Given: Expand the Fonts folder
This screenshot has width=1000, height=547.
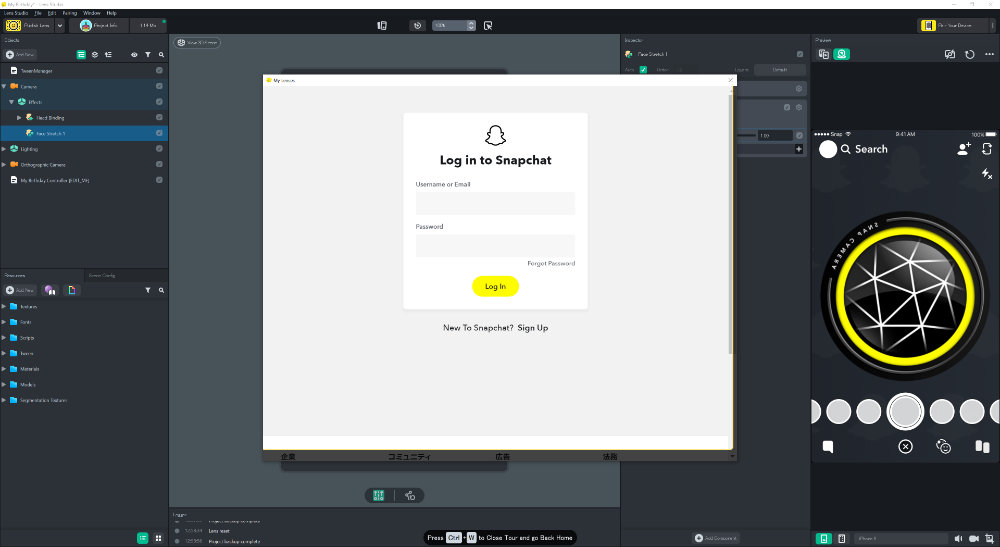Looking at the screenshot, I should coord(4,322).
